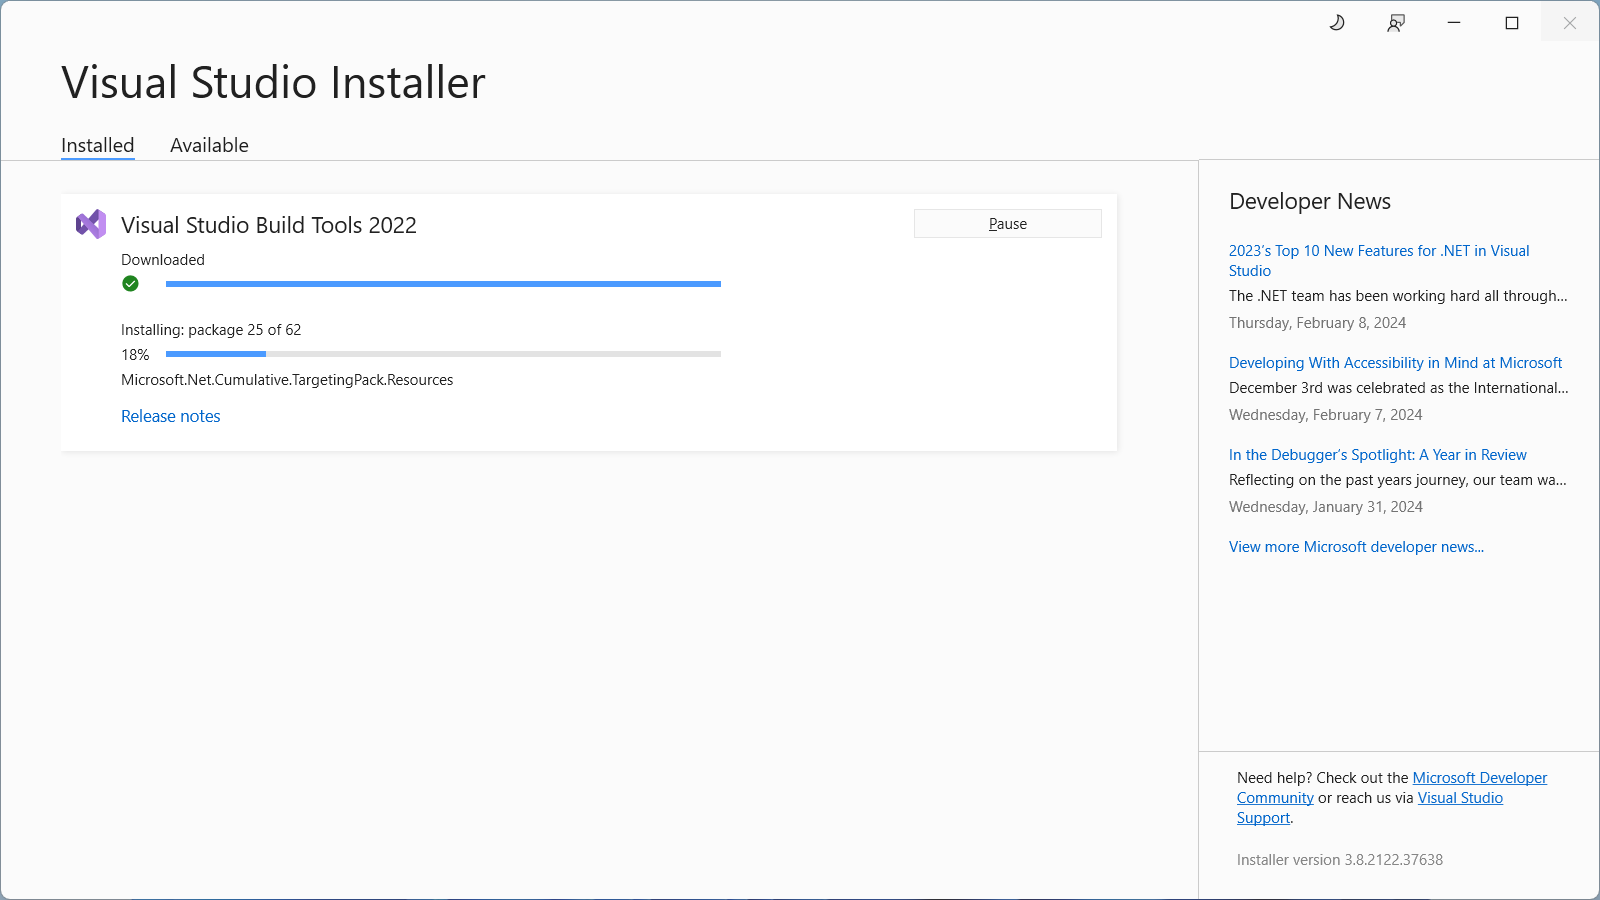The image size is (1600, 900).
Task: Minimize the Visual Studio Installer window
Action: tap(1453, 22)
